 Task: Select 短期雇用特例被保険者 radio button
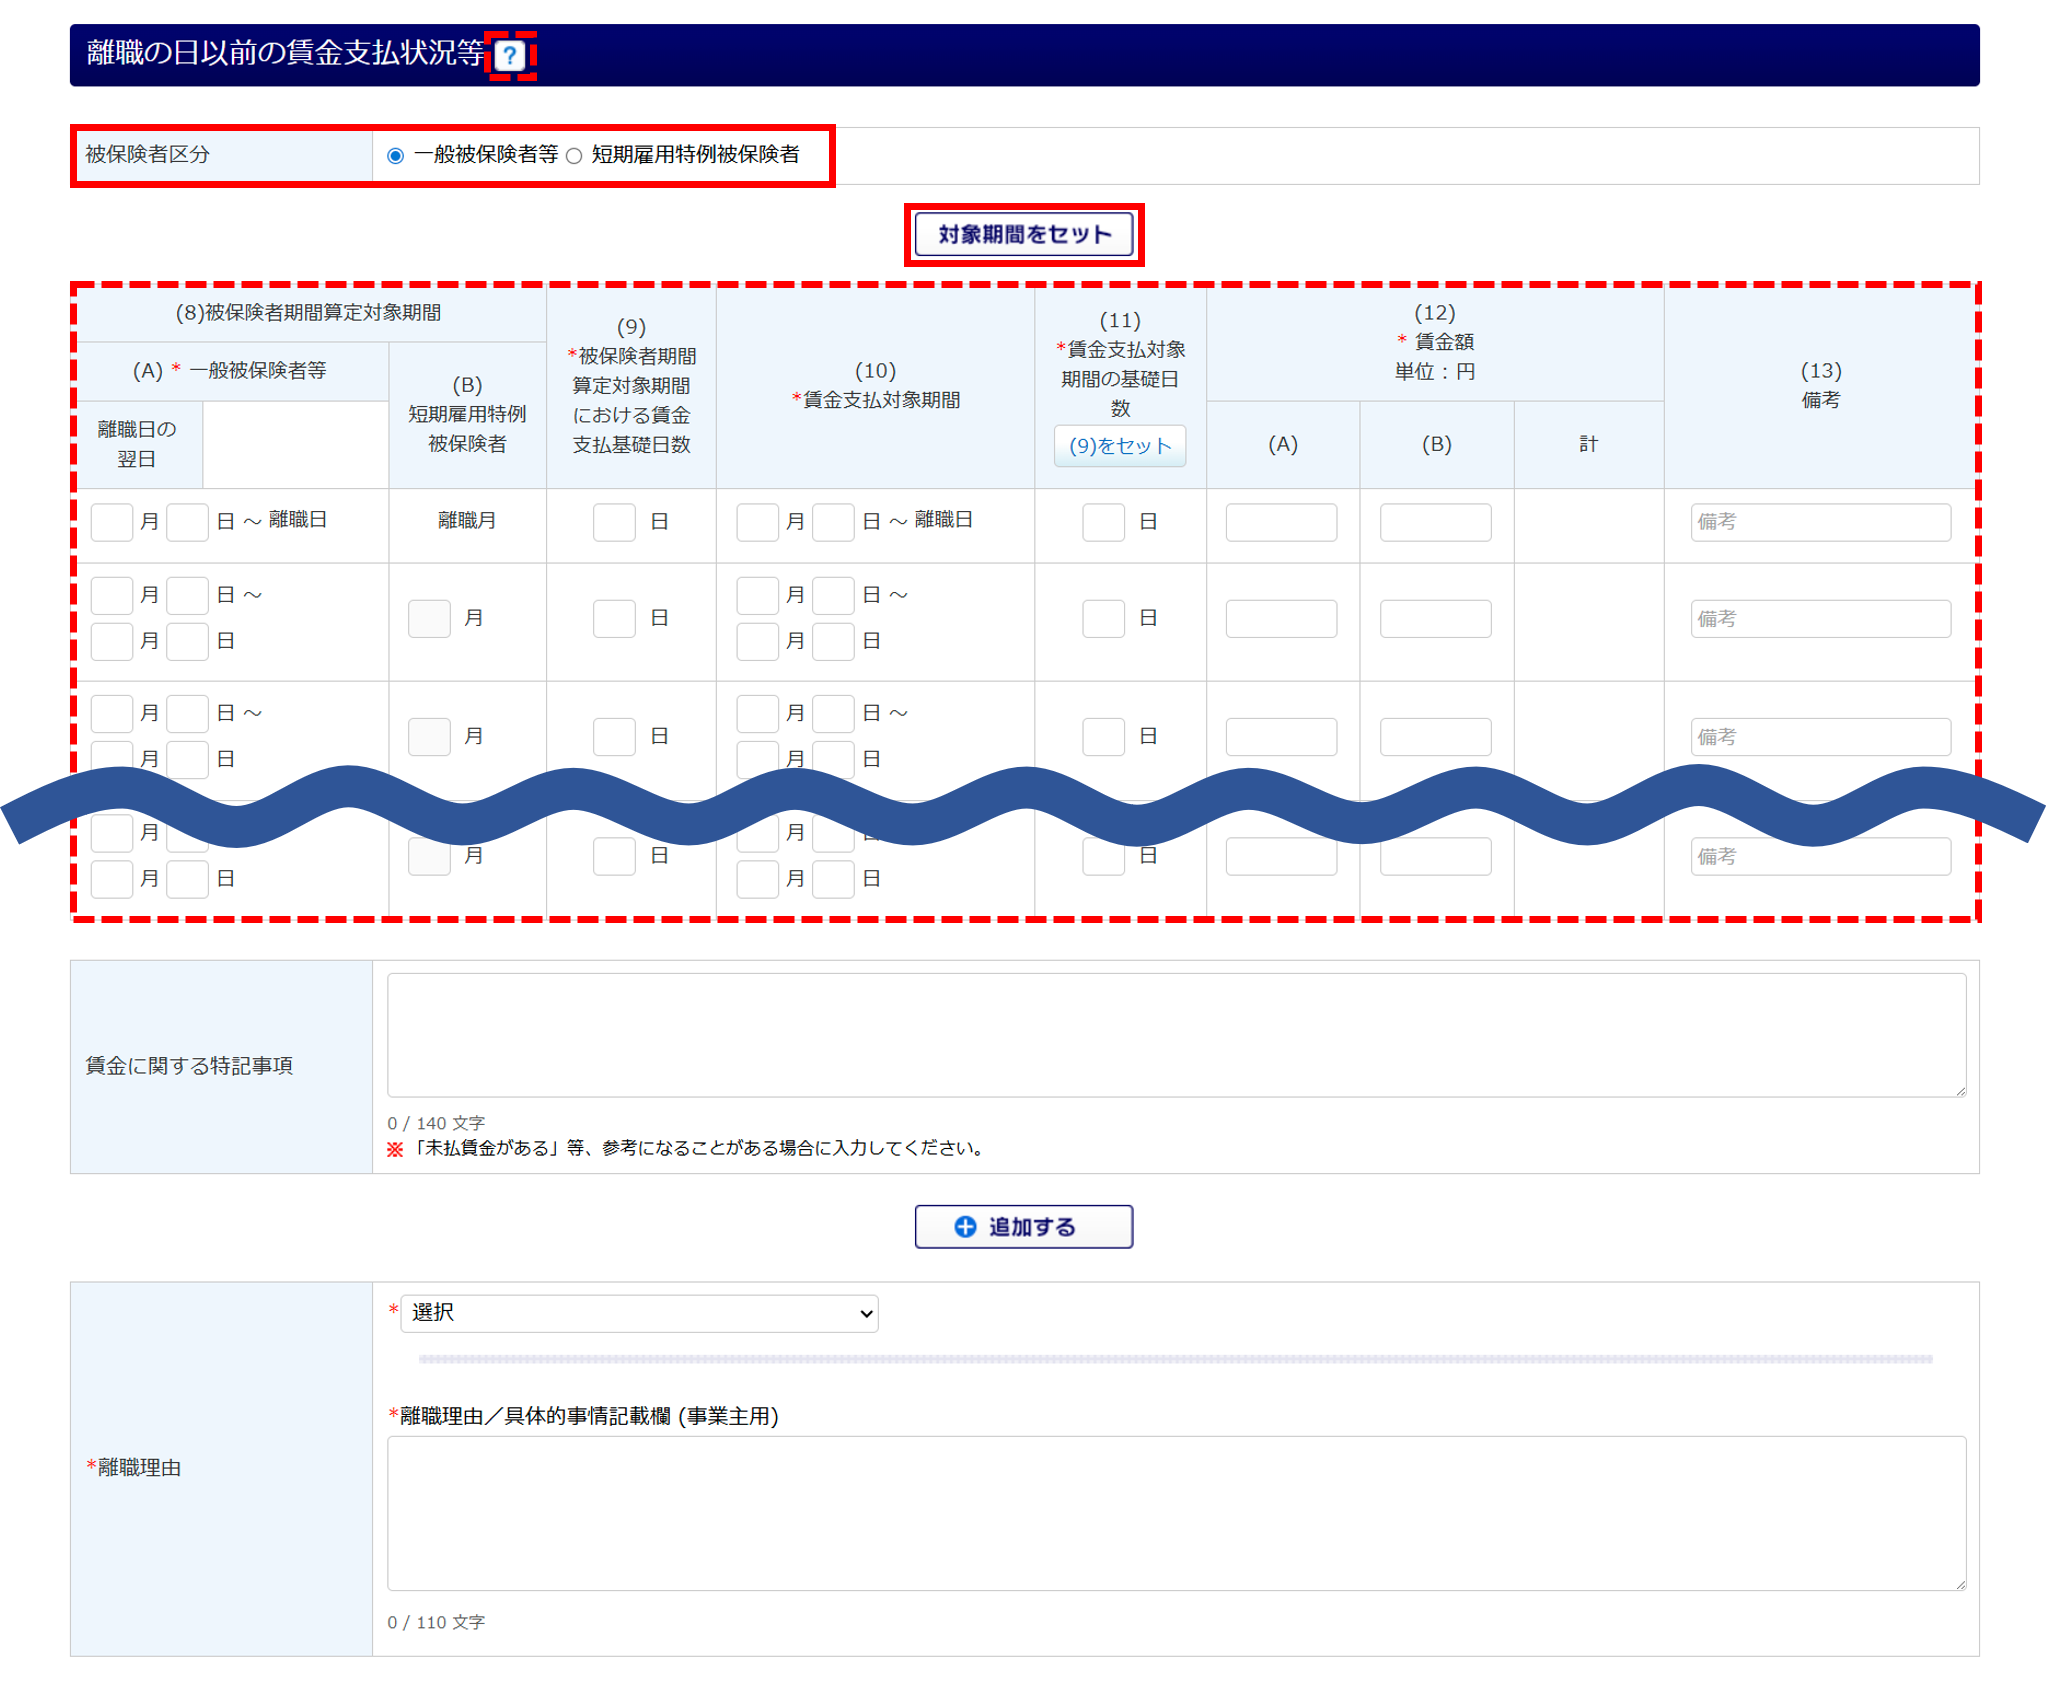(574, 156)
